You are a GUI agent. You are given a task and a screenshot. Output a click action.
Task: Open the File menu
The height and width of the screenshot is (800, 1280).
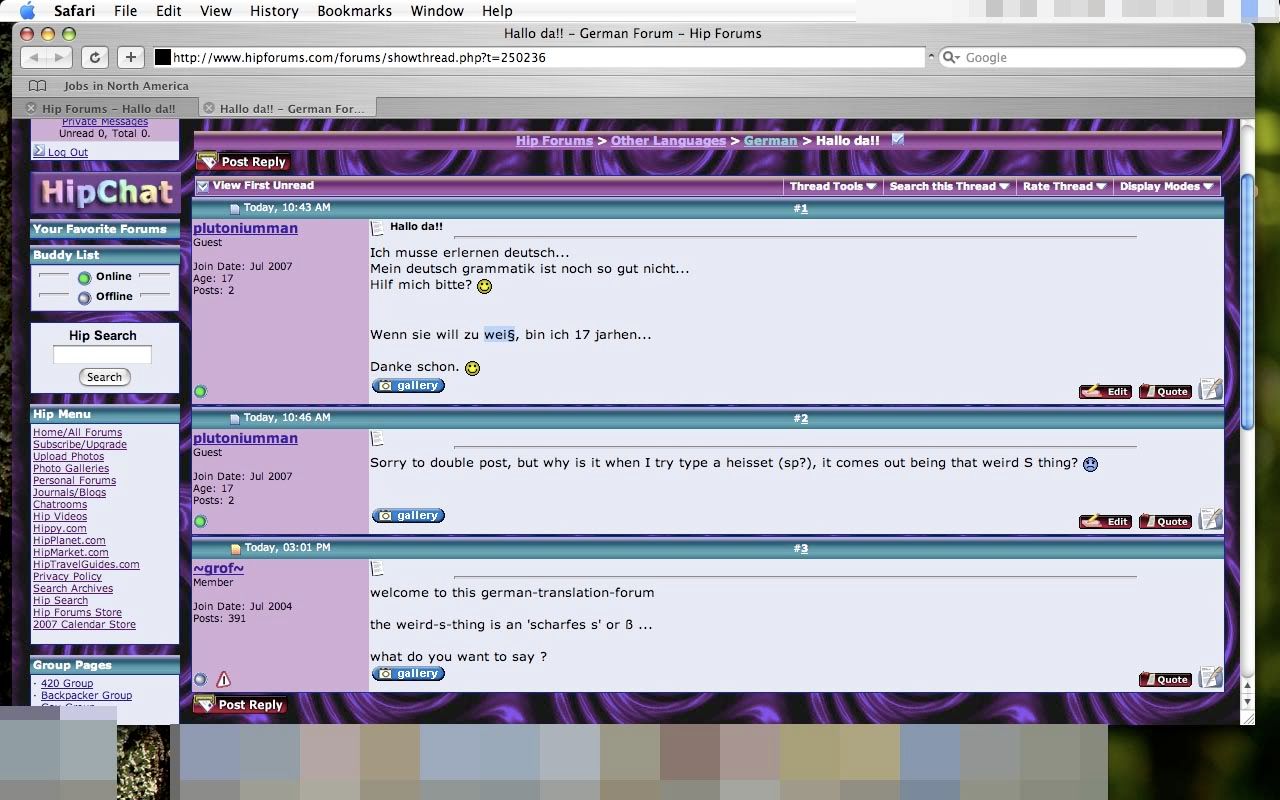click(x=126, y=11)
